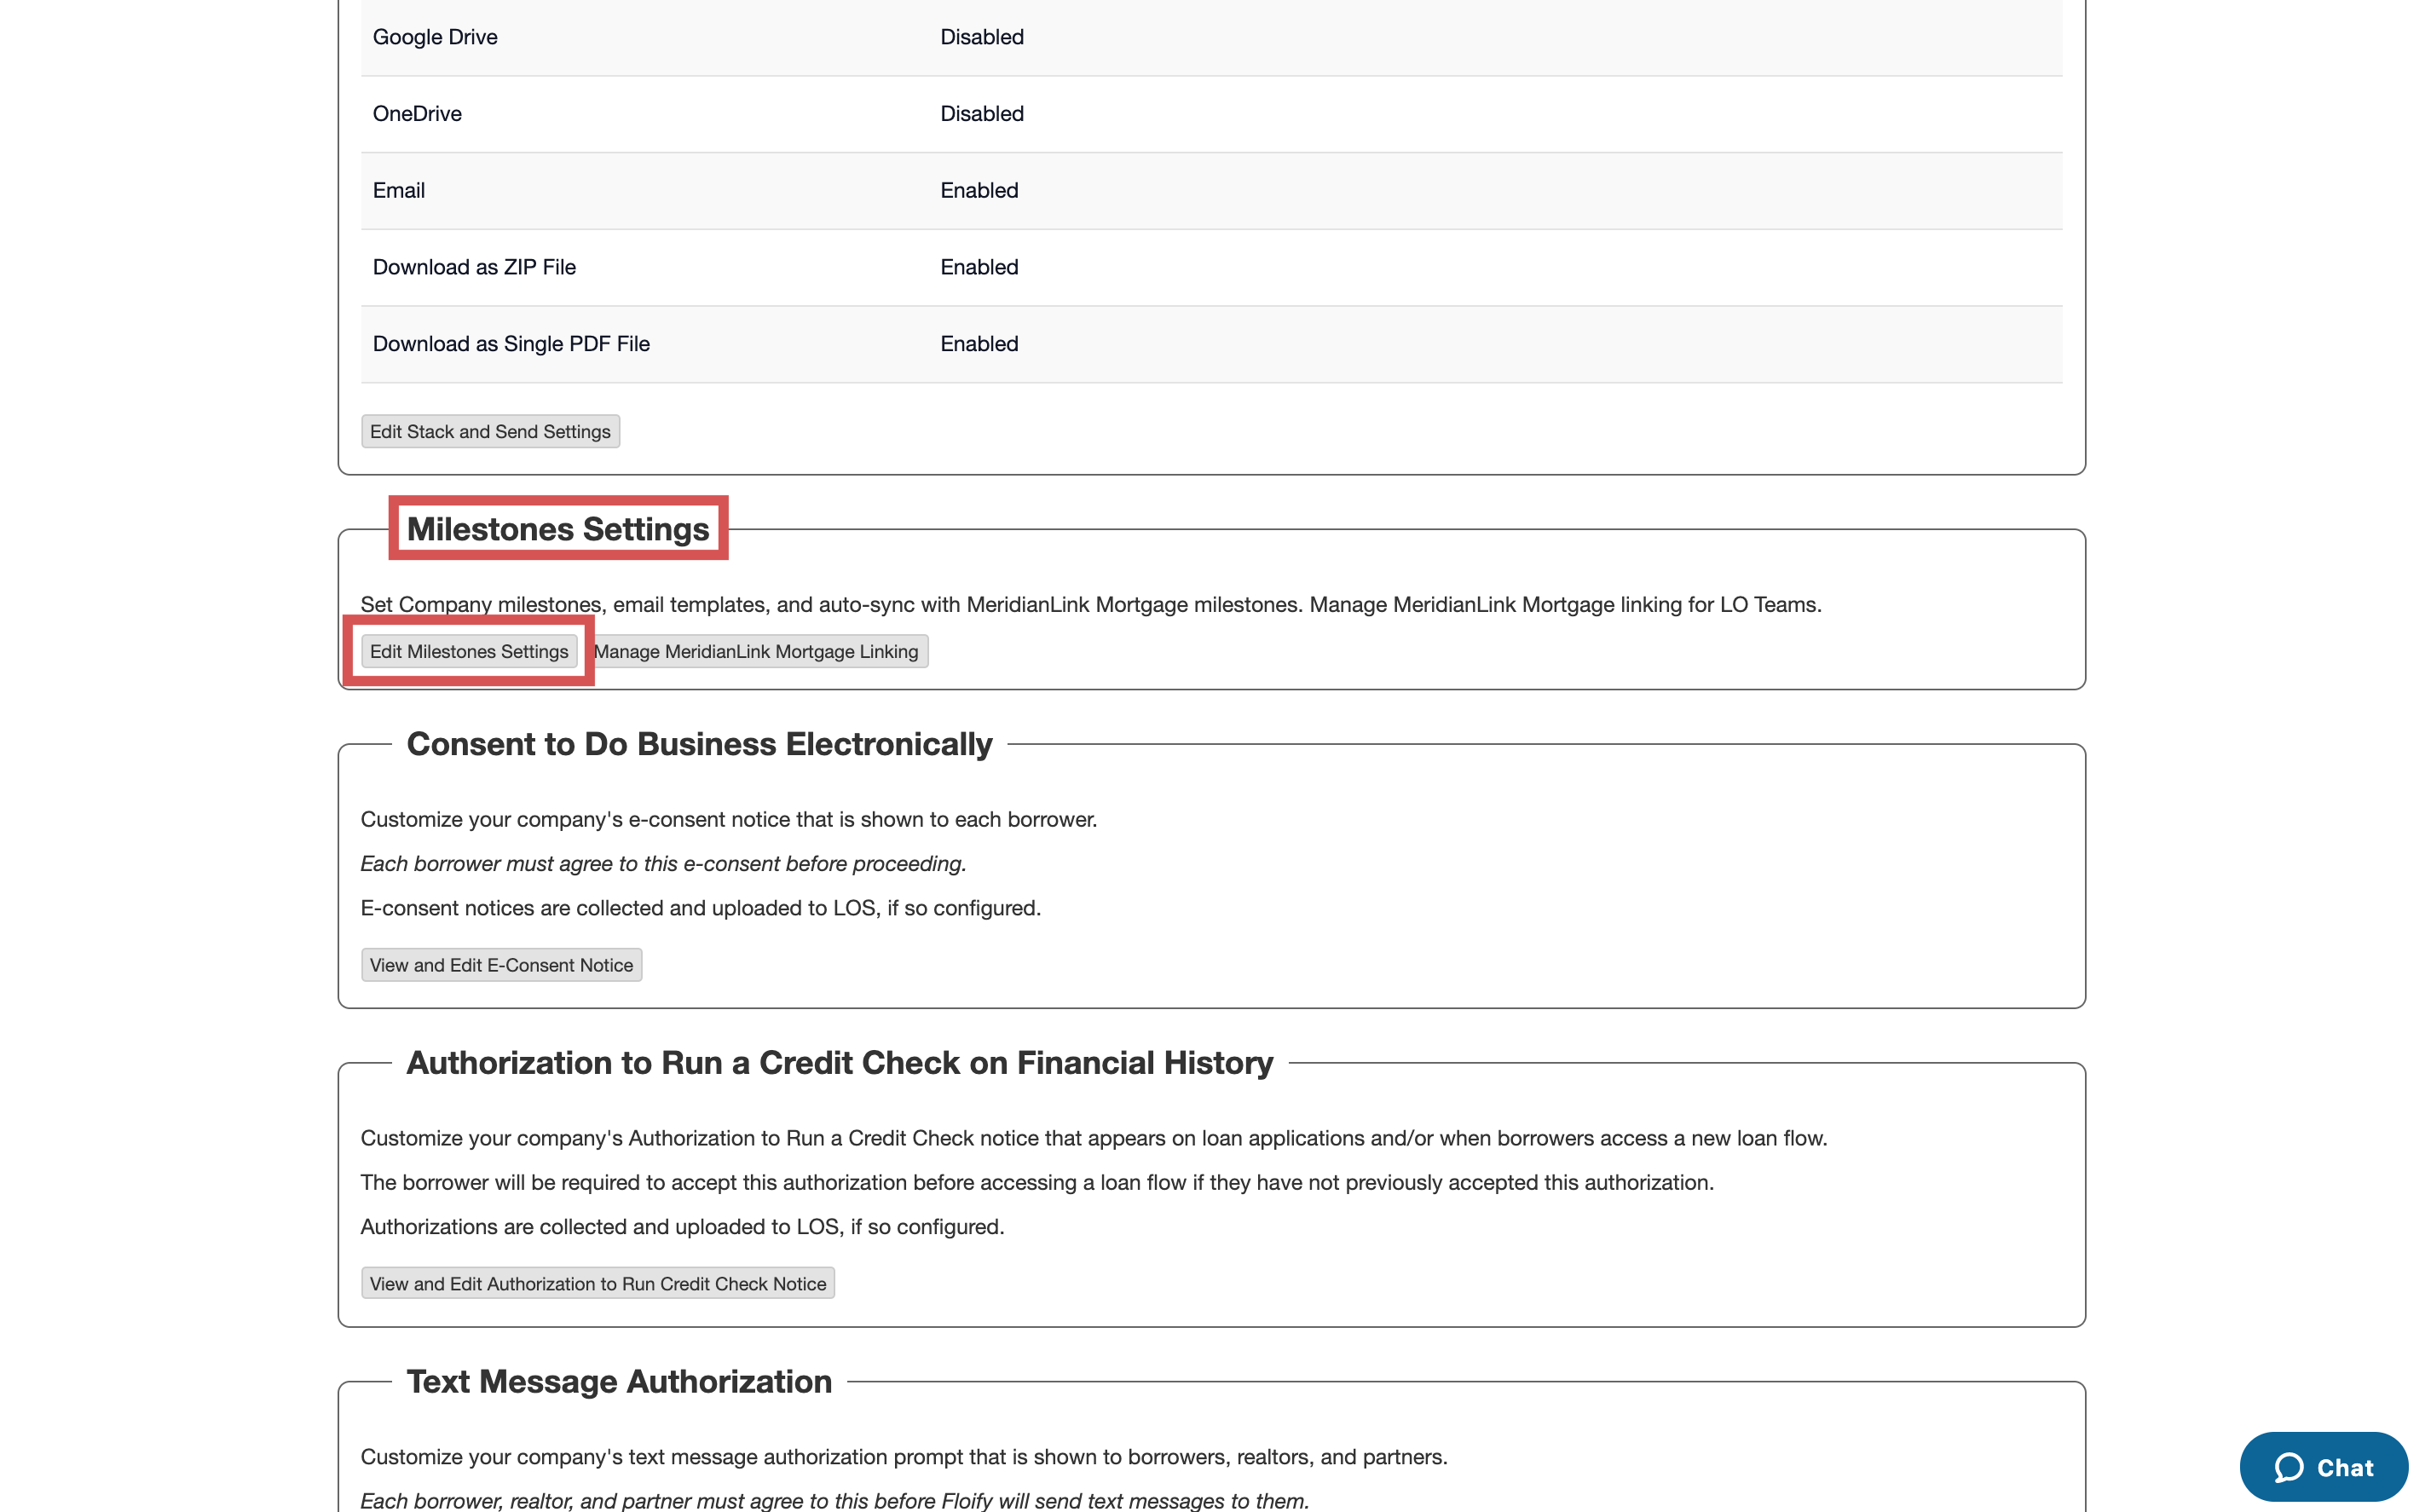Open View and Edit E-Consent Notice

501,965
